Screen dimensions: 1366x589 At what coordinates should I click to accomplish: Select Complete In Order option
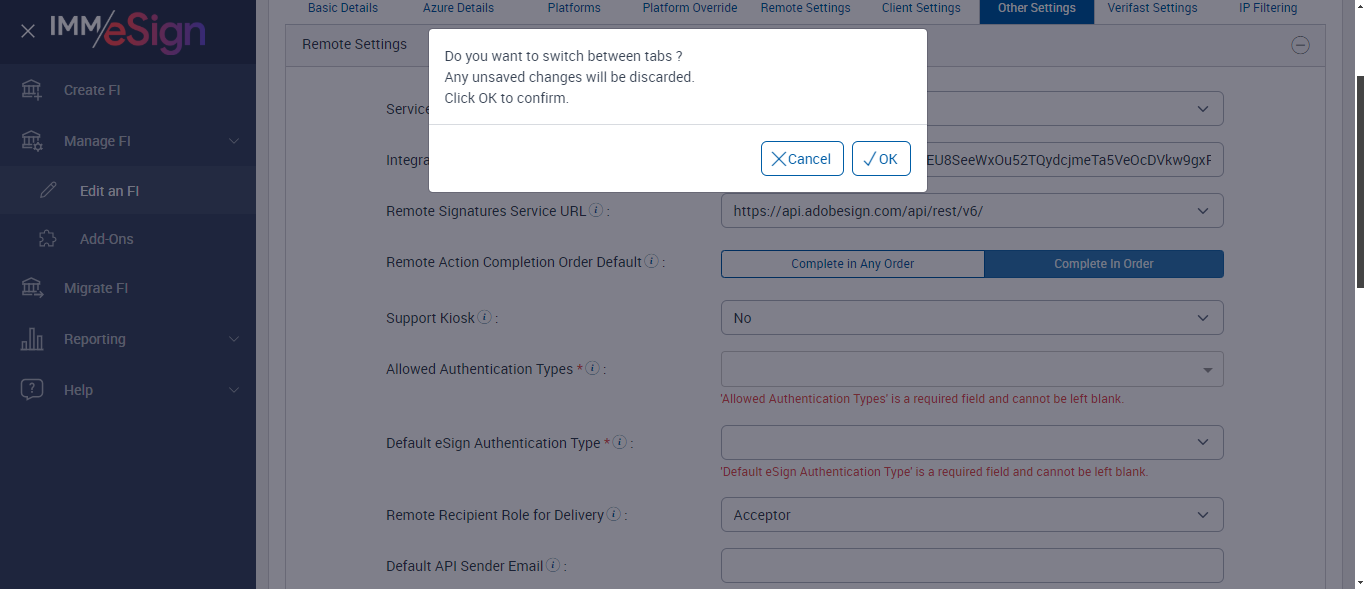1103,264
